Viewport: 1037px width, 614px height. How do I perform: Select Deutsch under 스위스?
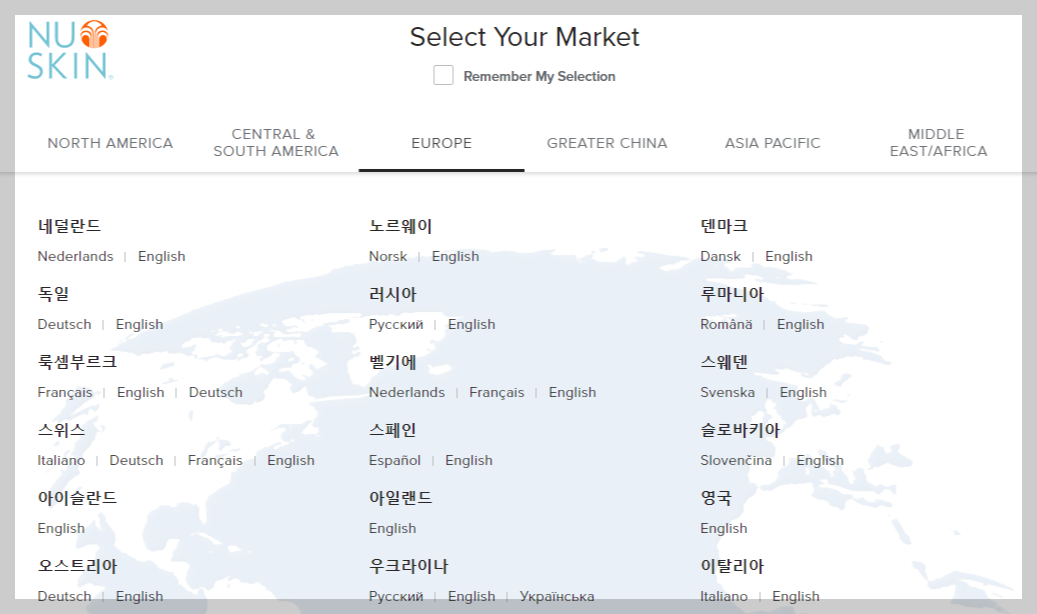click(x=136, y=460)
